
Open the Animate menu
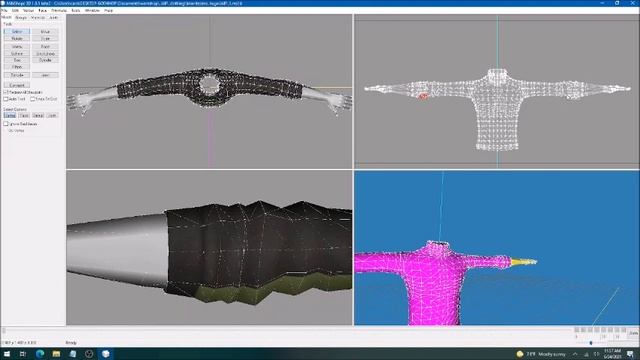59,10
